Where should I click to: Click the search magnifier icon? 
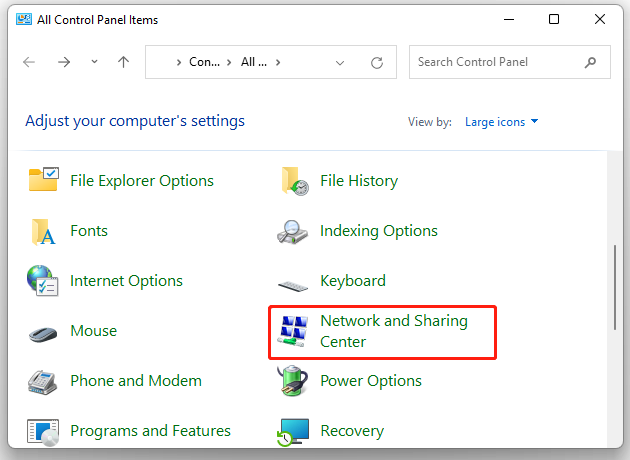point(590,62)
